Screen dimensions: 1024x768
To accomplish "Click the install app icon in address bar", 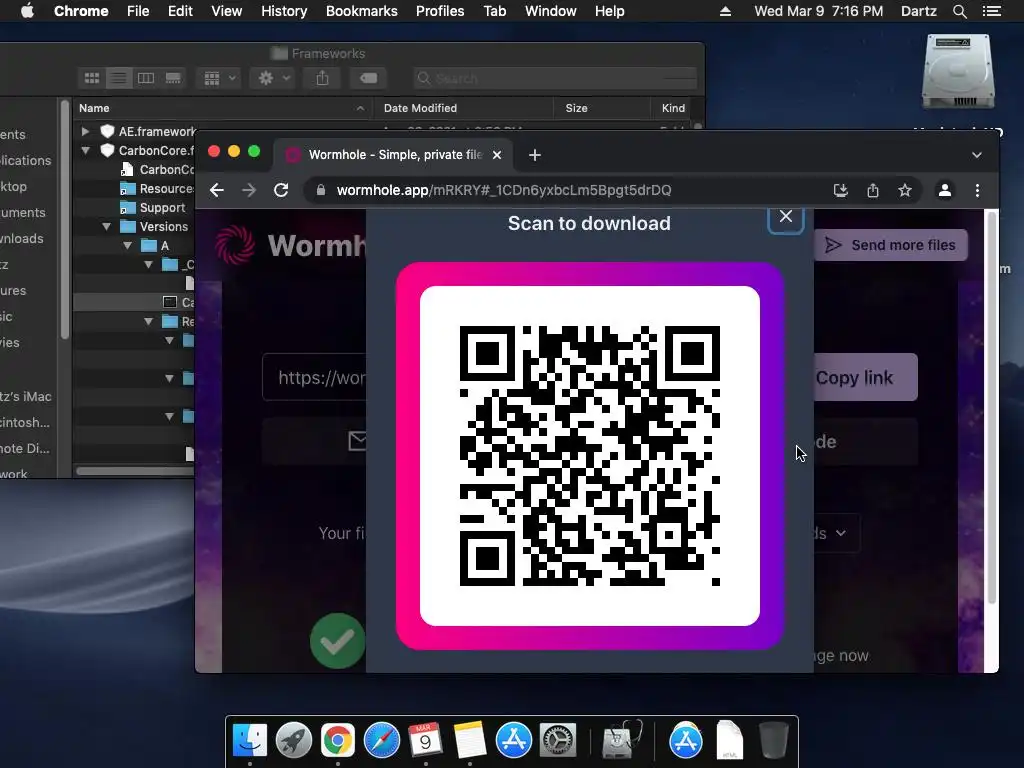I will 840,190.
